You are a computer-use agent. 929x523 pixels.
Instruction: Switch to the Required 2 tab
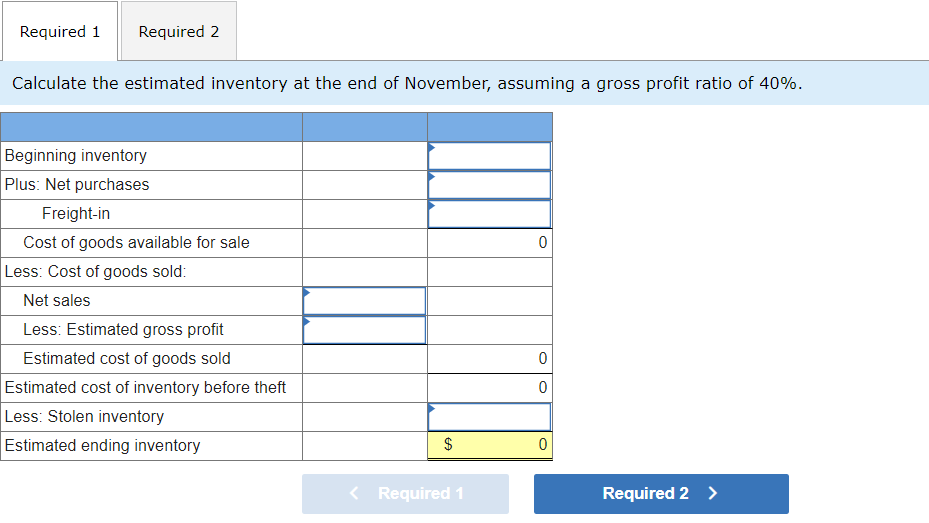pos(179,32)
